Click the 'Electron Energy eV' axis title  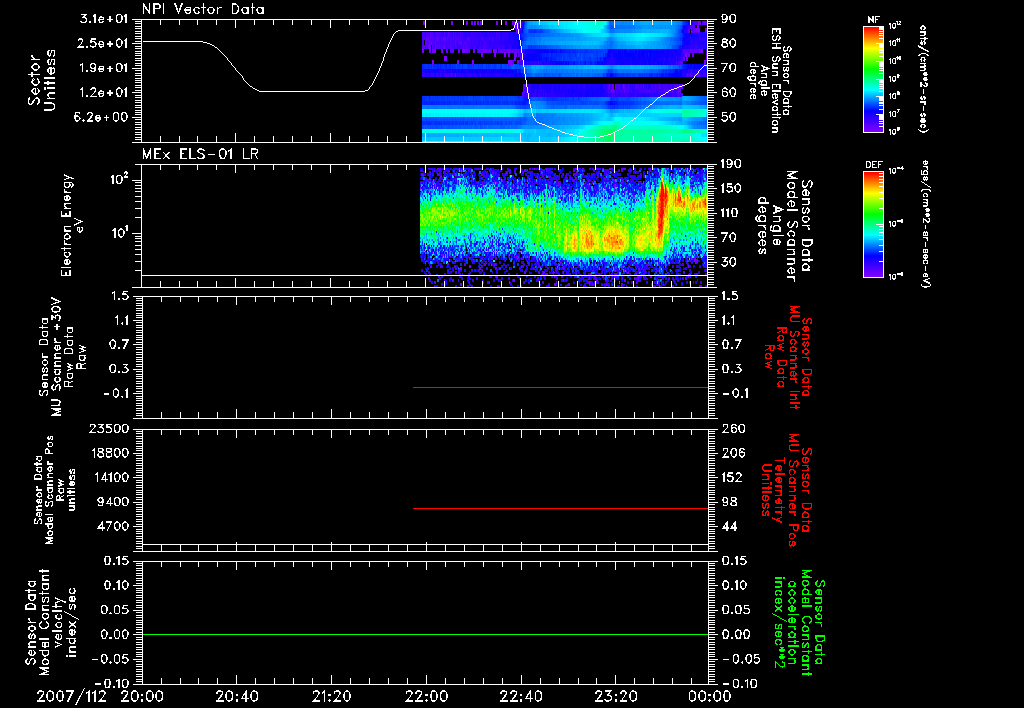tap(72, 225)
